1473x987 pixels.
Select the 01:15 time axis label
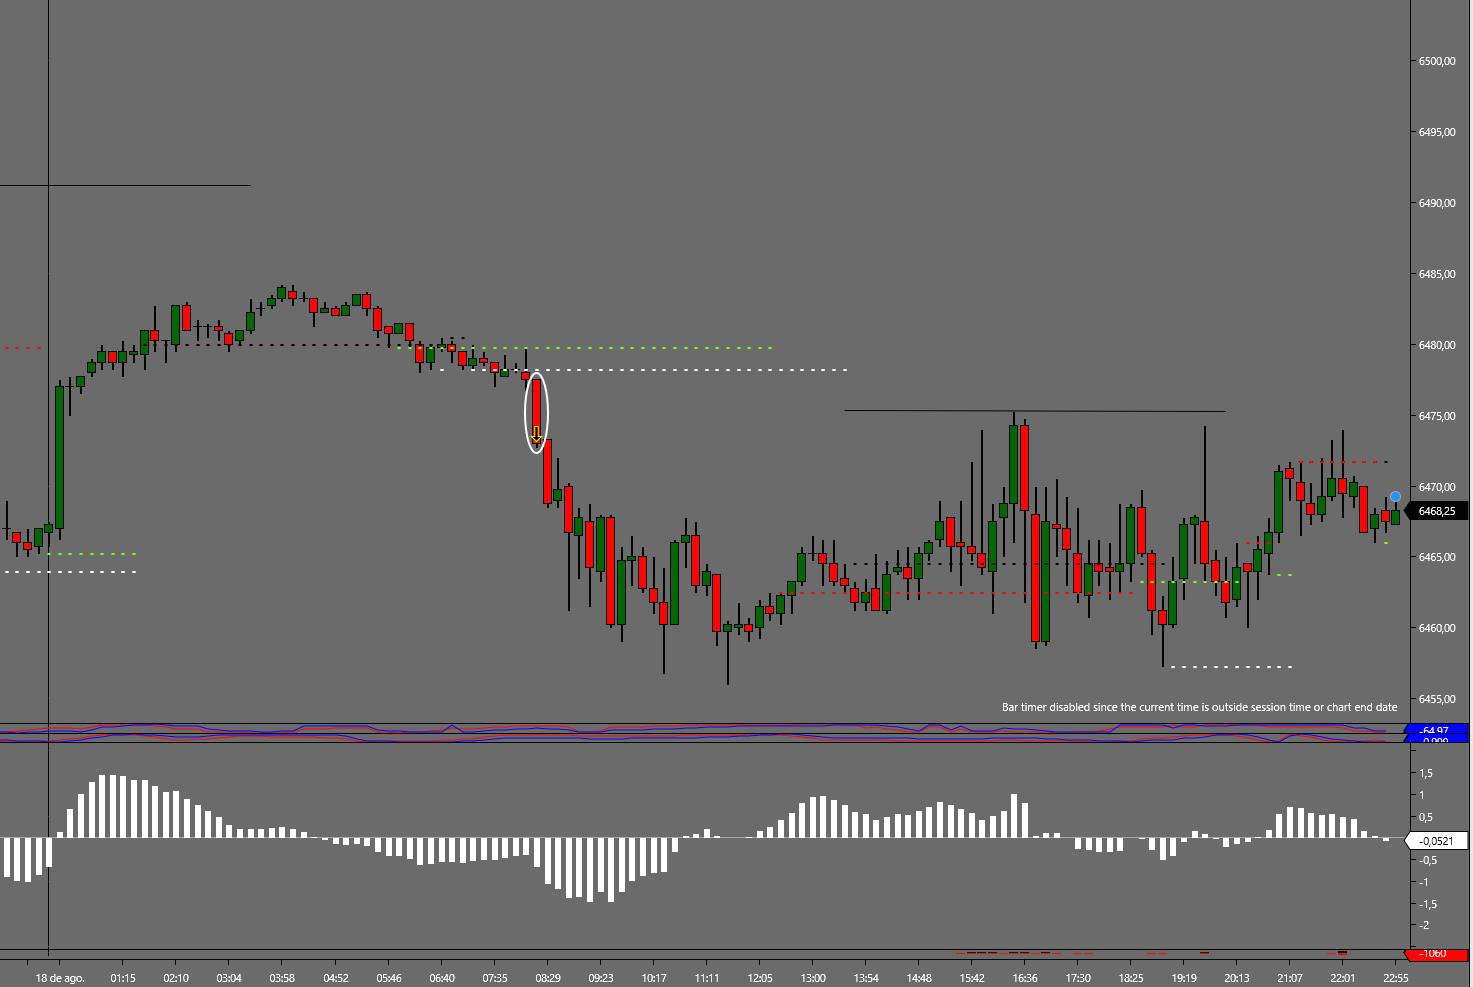tap(123, 978)
